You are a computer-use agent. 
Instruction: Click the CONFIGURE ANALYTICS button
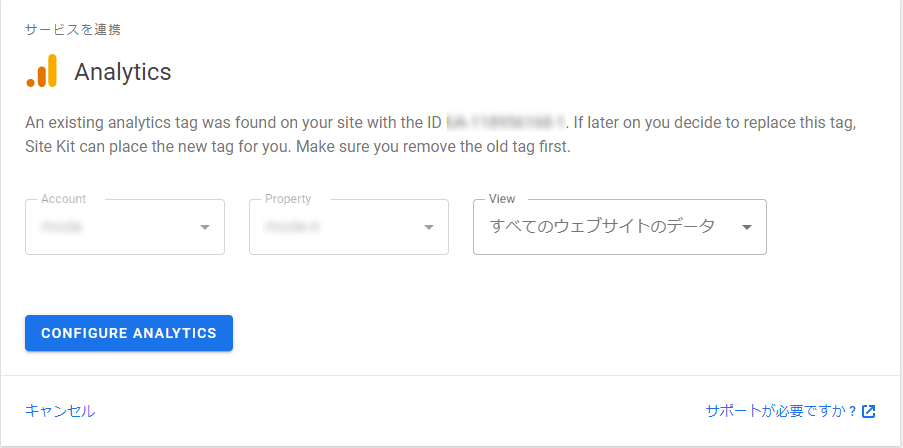(x=129, y=333)
